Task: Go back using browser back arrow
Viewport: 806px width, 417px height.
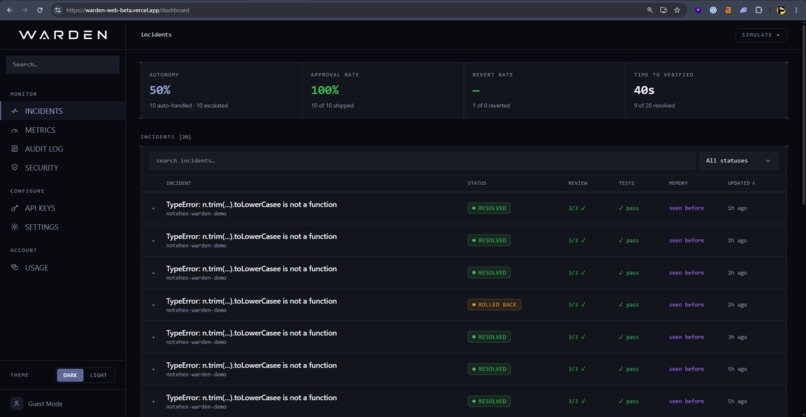Action: [9, 10]
